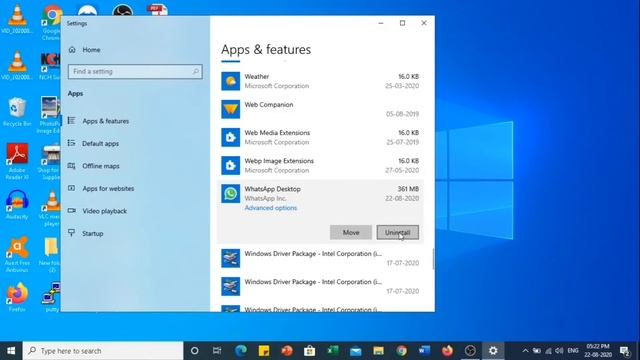Open the notification action center icon
640x360 pixels.
[624, 351]
